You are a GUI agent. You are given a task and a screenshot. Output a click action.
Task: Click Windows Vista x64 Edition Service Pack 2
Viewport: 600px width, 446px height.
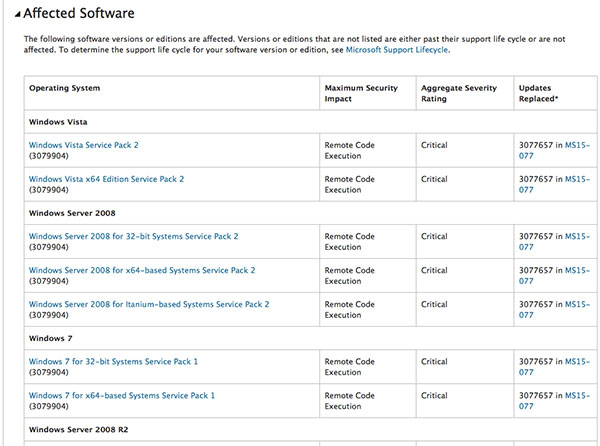pos(106,179)
